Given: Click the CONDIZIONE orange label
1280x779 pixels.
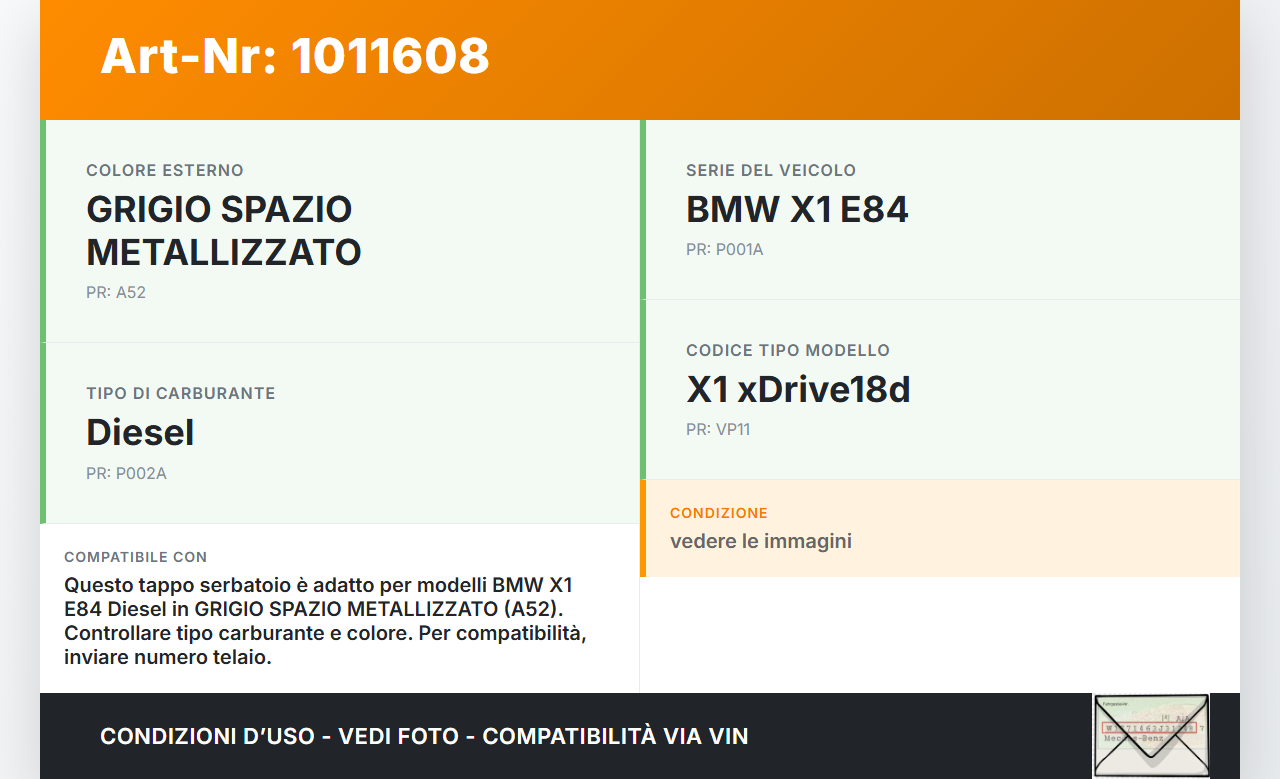Looking at the screenshot, I should tap(719, 513).
